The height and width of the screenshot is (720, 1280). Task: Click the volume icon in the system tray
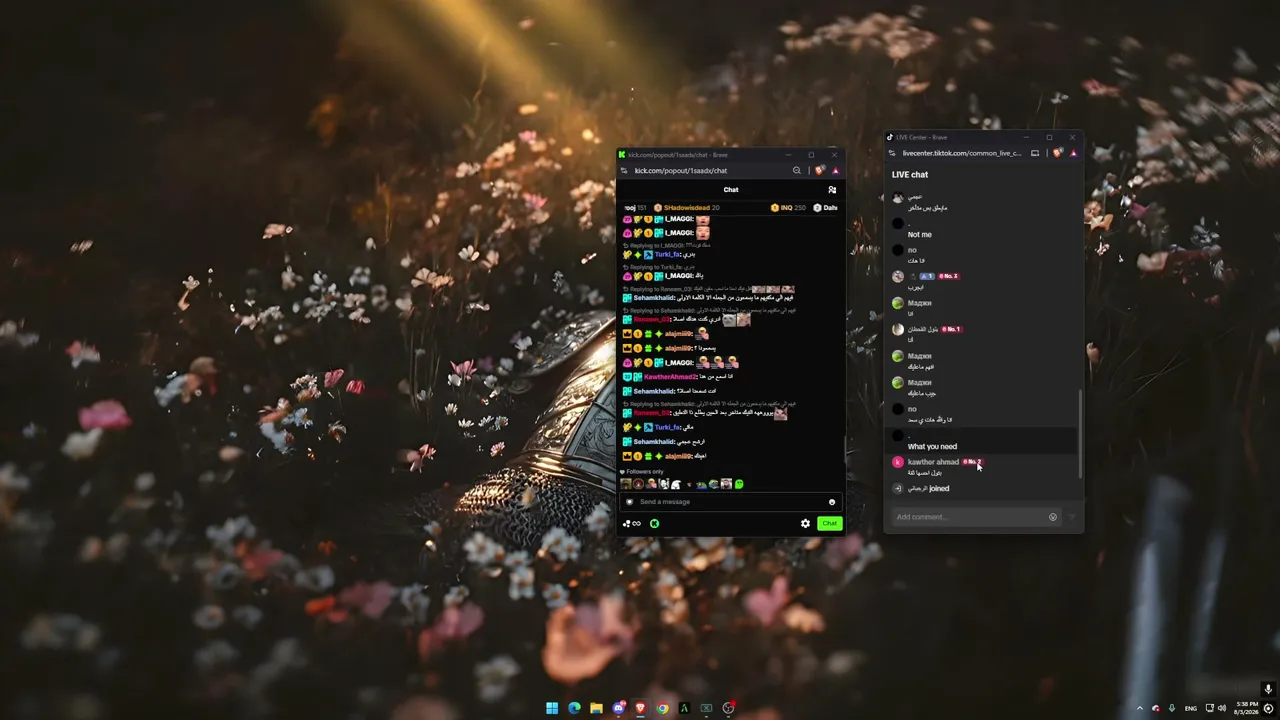[x=1224, y=708]
